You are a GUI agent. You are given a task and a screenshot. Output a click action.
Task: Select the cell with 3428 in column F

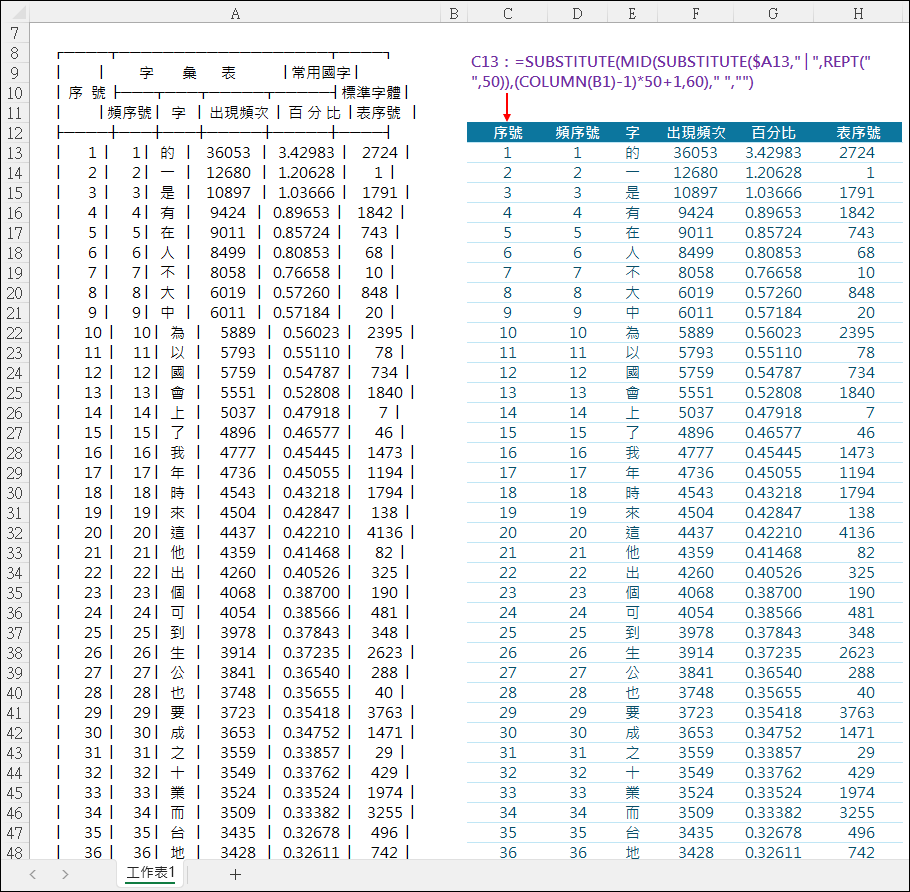[695, 853]
